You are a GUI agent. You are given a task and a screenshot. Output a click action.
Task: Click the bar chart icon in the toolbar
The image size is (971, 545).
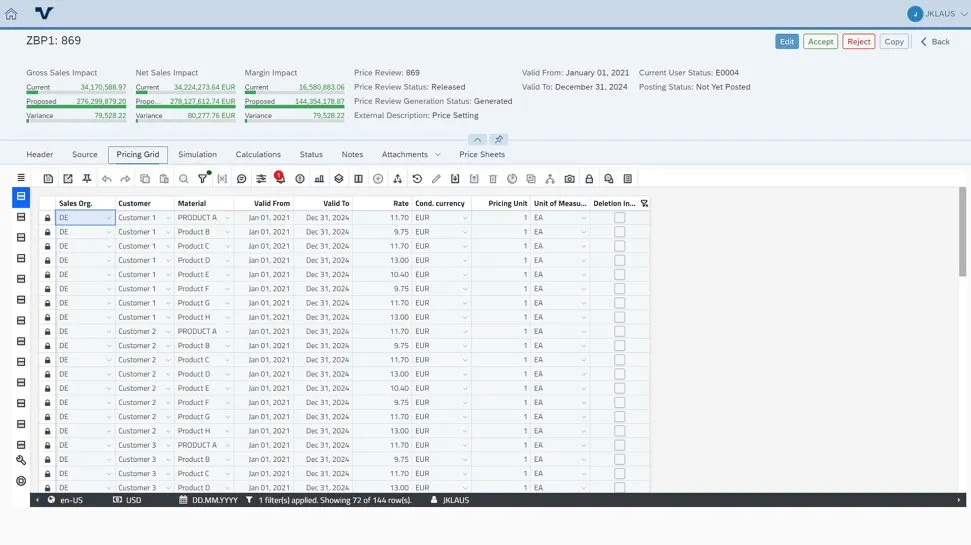[x=319, y=179]
